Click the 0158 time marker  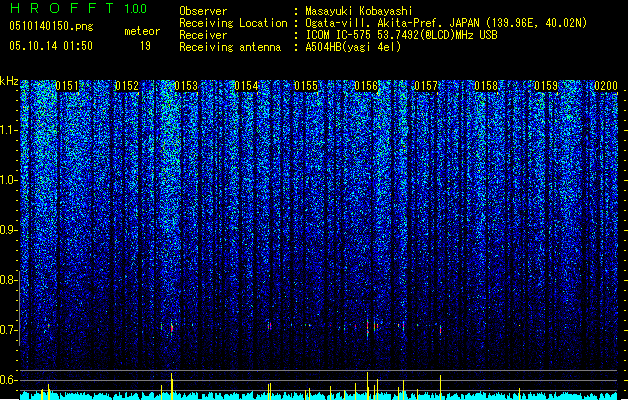point(486,86)
